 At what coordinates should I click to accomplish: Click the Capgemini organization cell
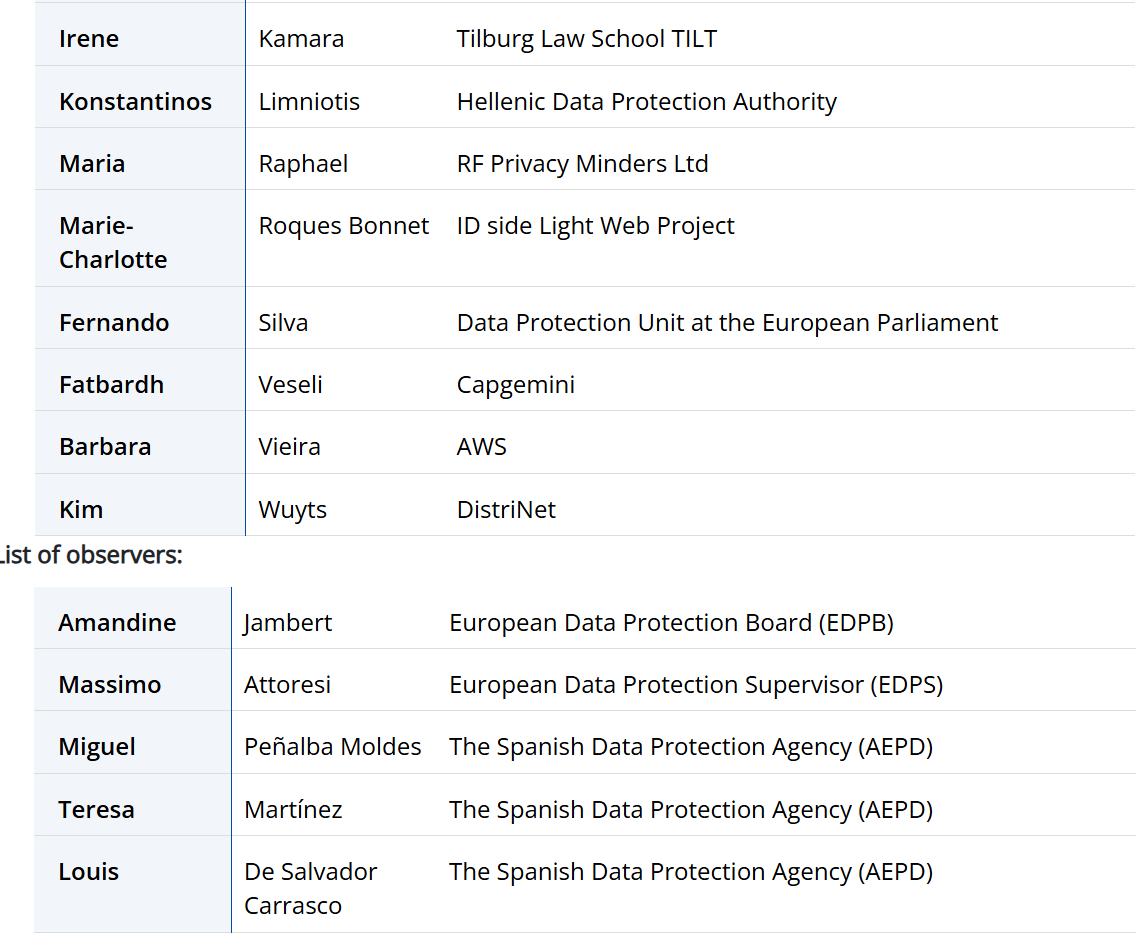pyautogui.click(x=515, y=385)
